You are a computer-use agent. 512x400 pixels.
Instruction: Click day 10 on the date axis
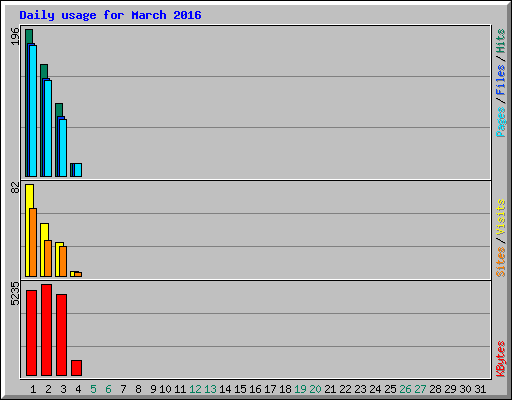tap(165, 389)
